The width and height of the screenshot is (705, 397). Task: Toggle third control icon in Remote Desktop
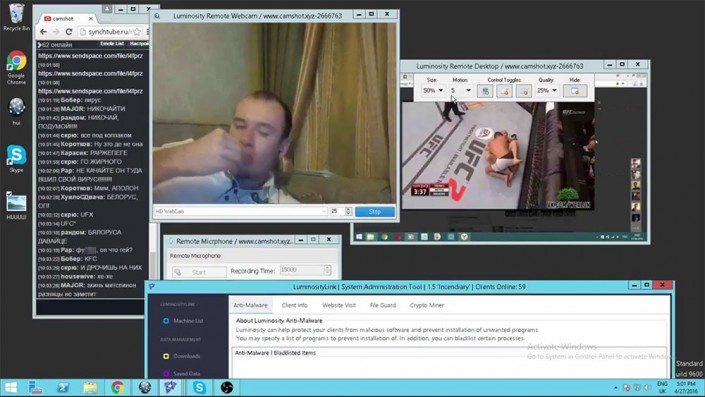[523, 91]
